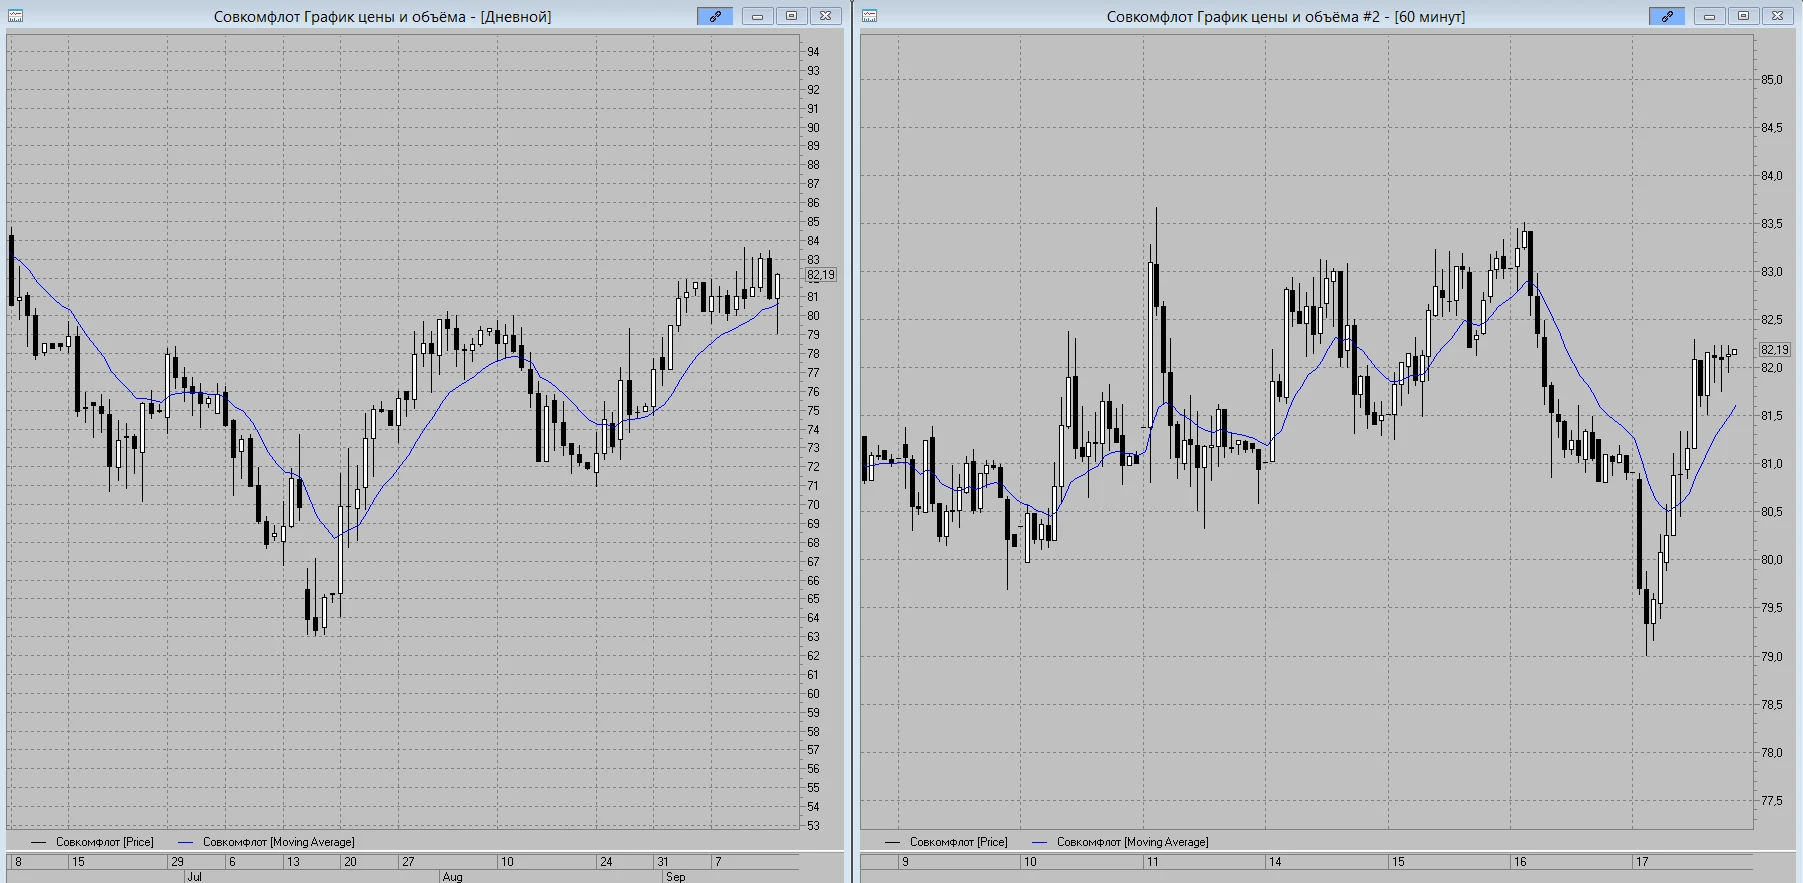Click the date label 17 on the 60 минут time axis

pos(1642,862)
